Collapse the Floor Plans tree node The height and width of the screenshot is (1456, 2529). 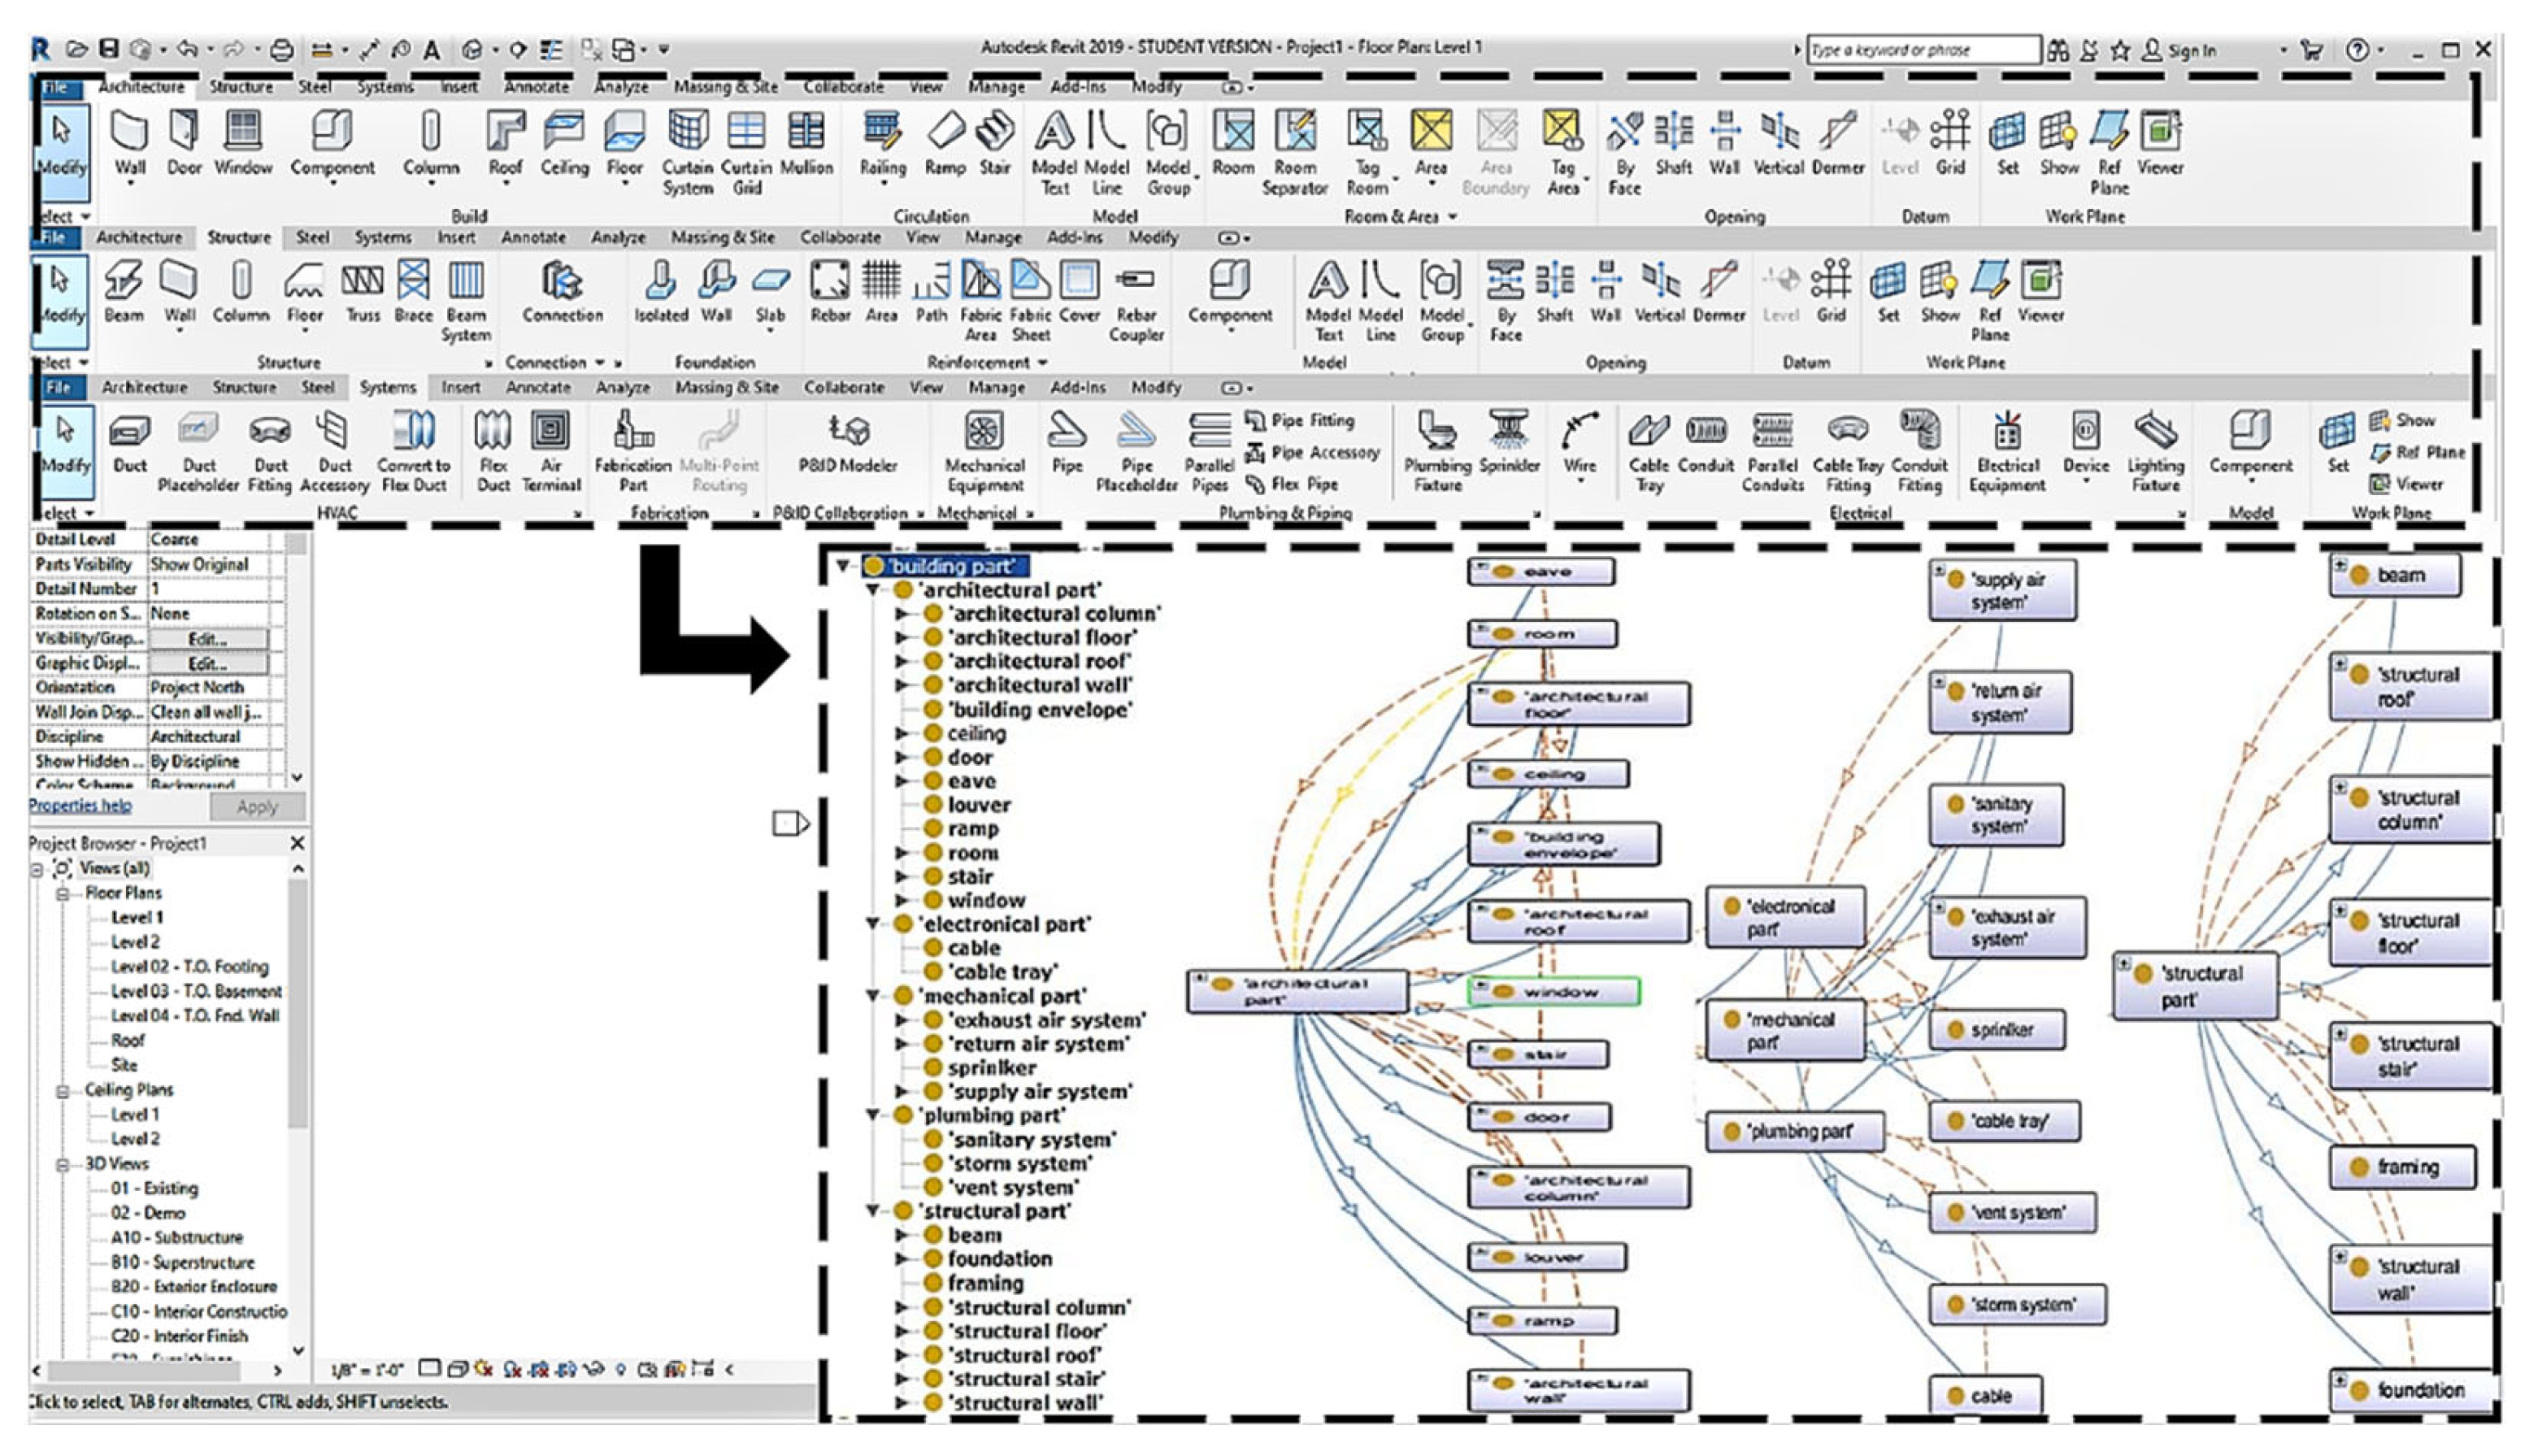(62, 894)
